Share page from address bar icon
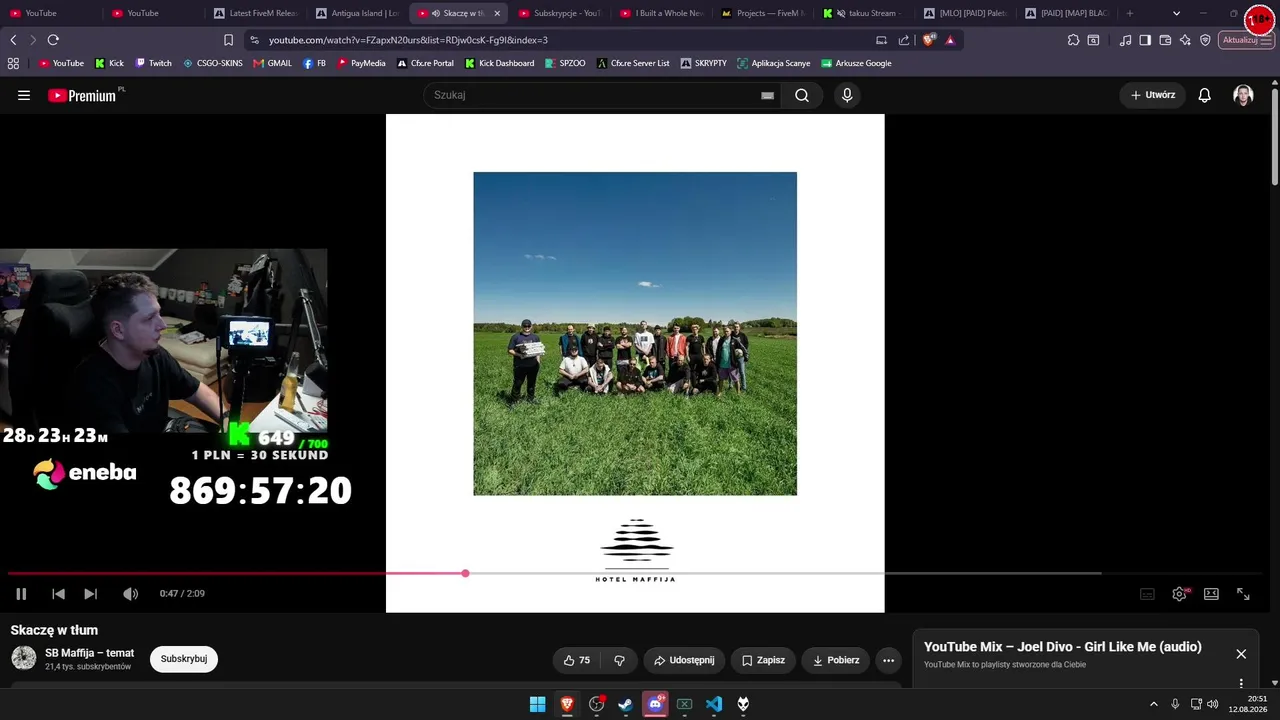 [x=904, y=40]
